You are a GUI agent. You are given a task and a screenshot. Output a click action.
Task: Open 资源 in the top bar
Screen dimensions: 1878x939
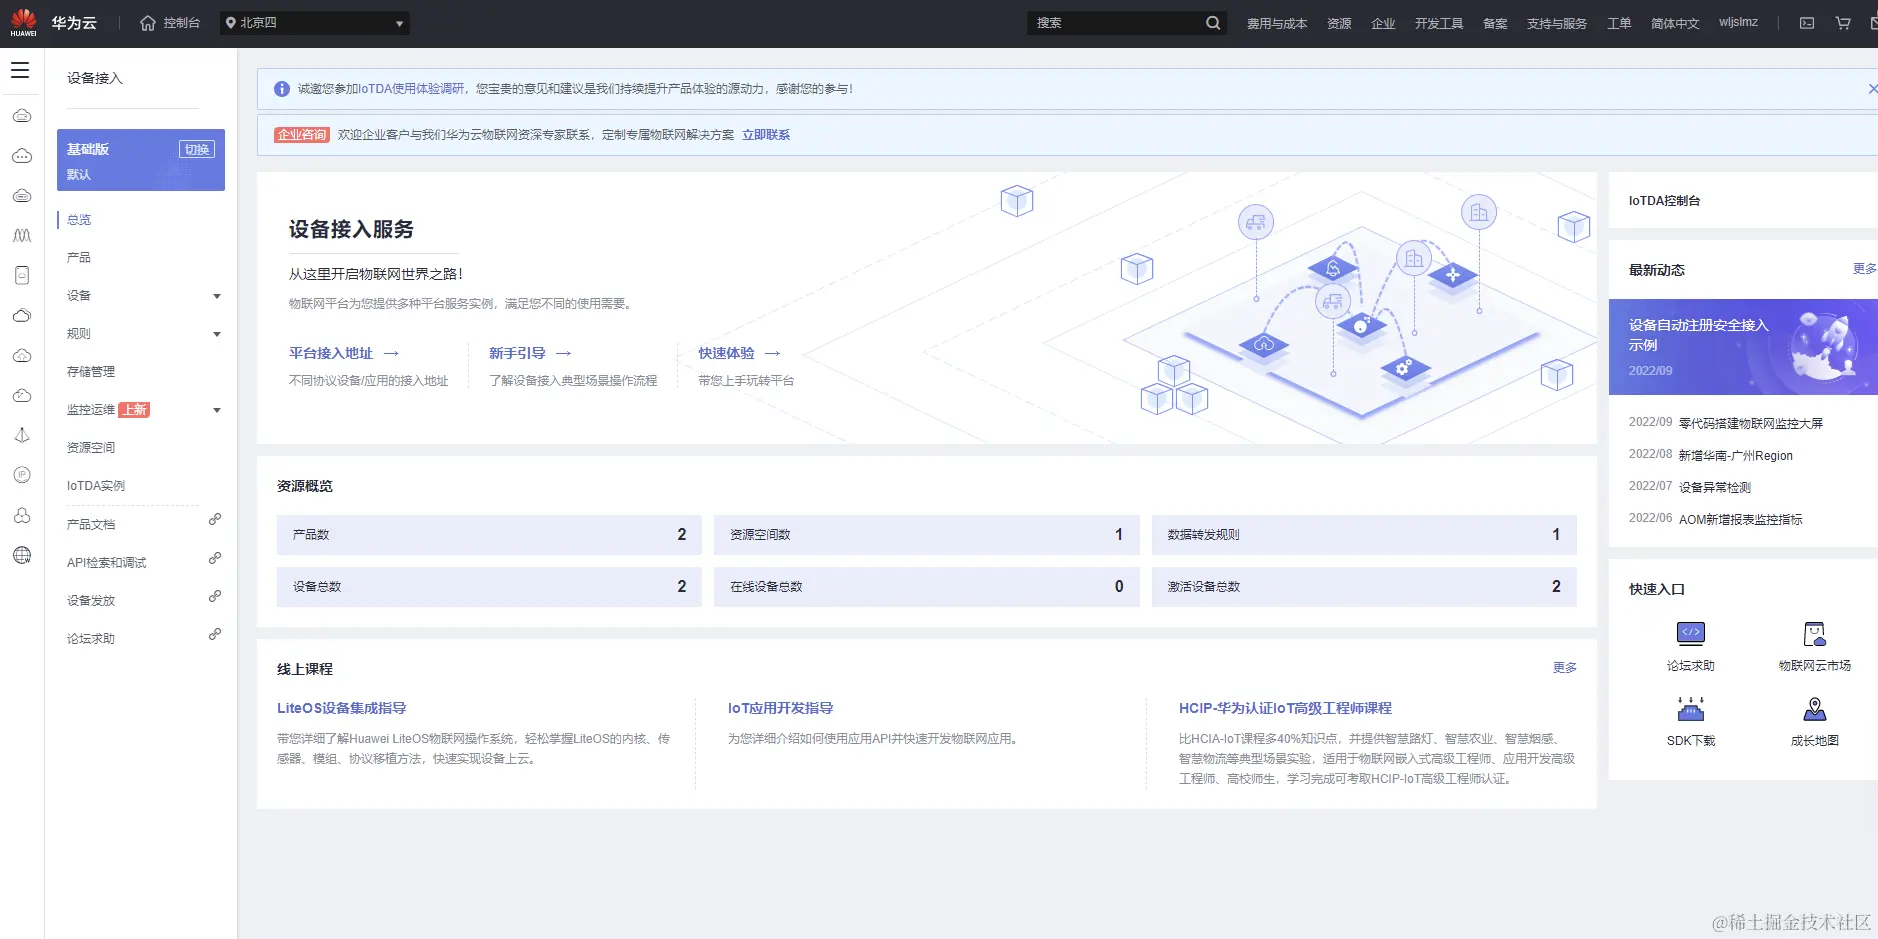click(1339, 23)
